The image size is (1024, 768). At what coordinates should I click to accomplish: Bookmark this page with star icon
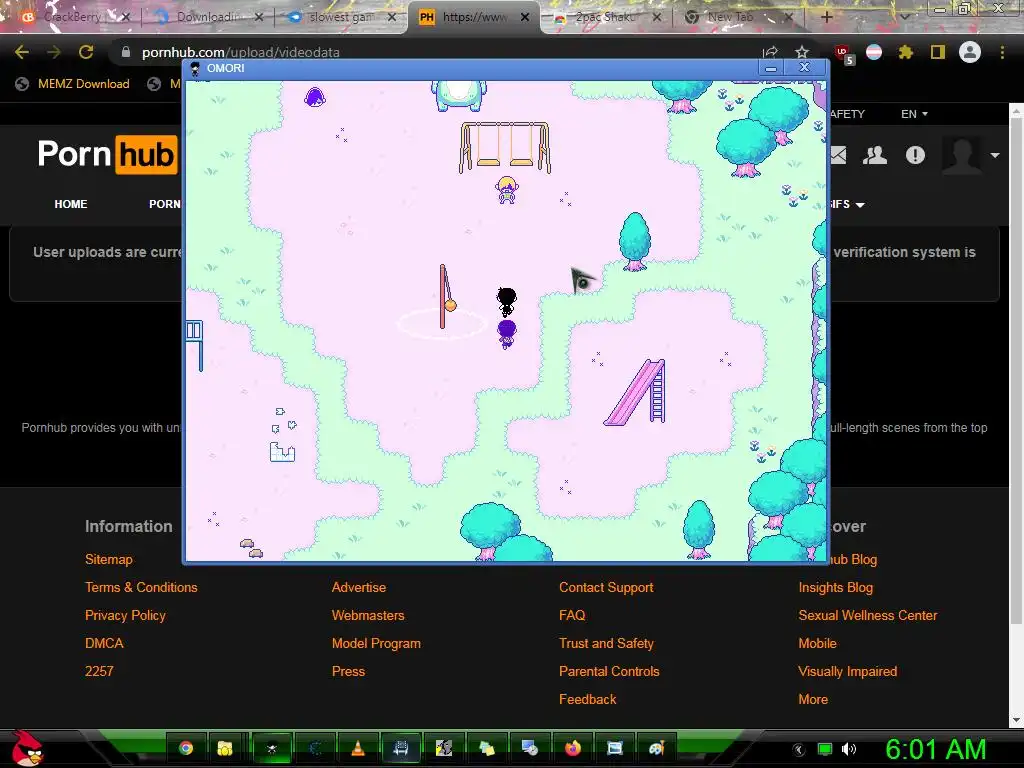(802, 52)
